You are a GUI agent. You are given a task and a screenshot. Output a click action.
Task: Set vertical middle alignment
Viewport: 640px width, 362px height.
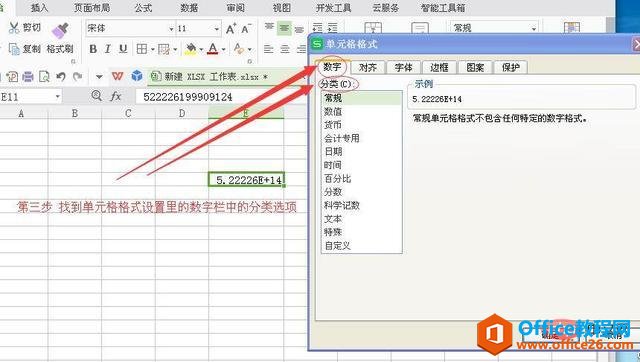pyautogui.click(x=284, y=28)
